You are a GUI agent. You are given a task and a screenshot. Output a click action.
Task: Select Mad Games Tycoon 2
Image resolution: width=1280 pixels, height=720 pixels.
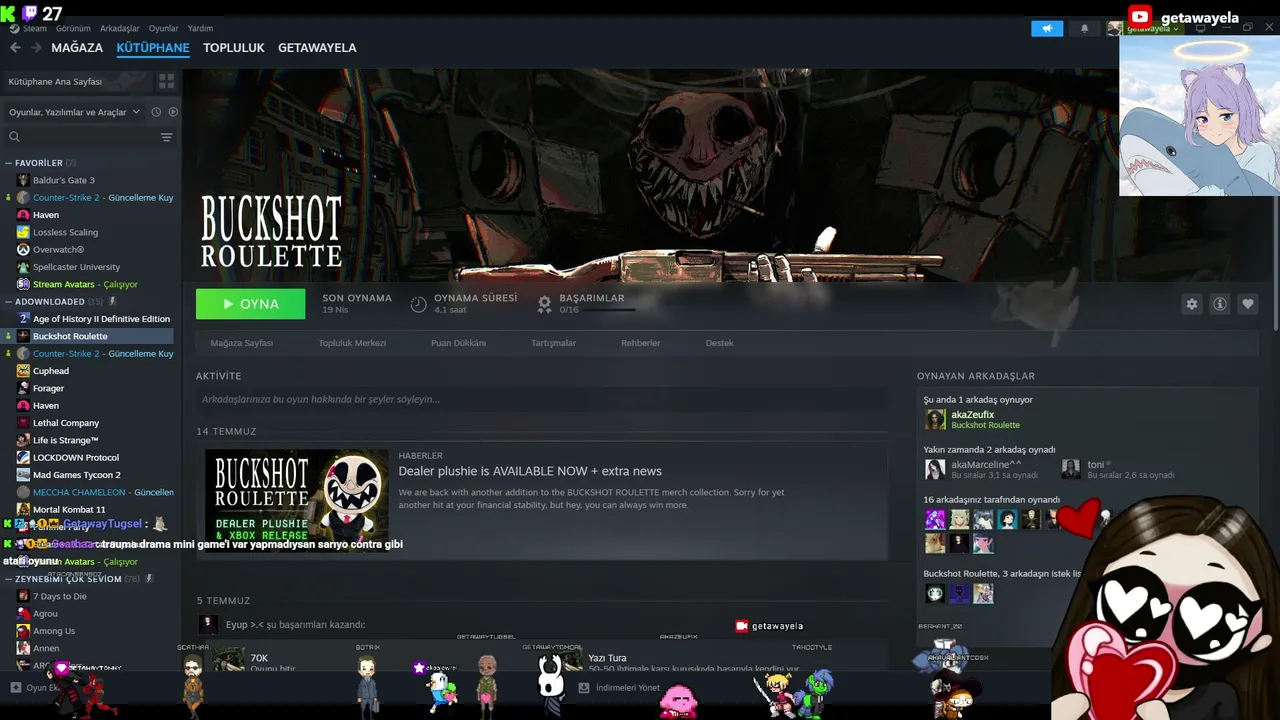76,475
